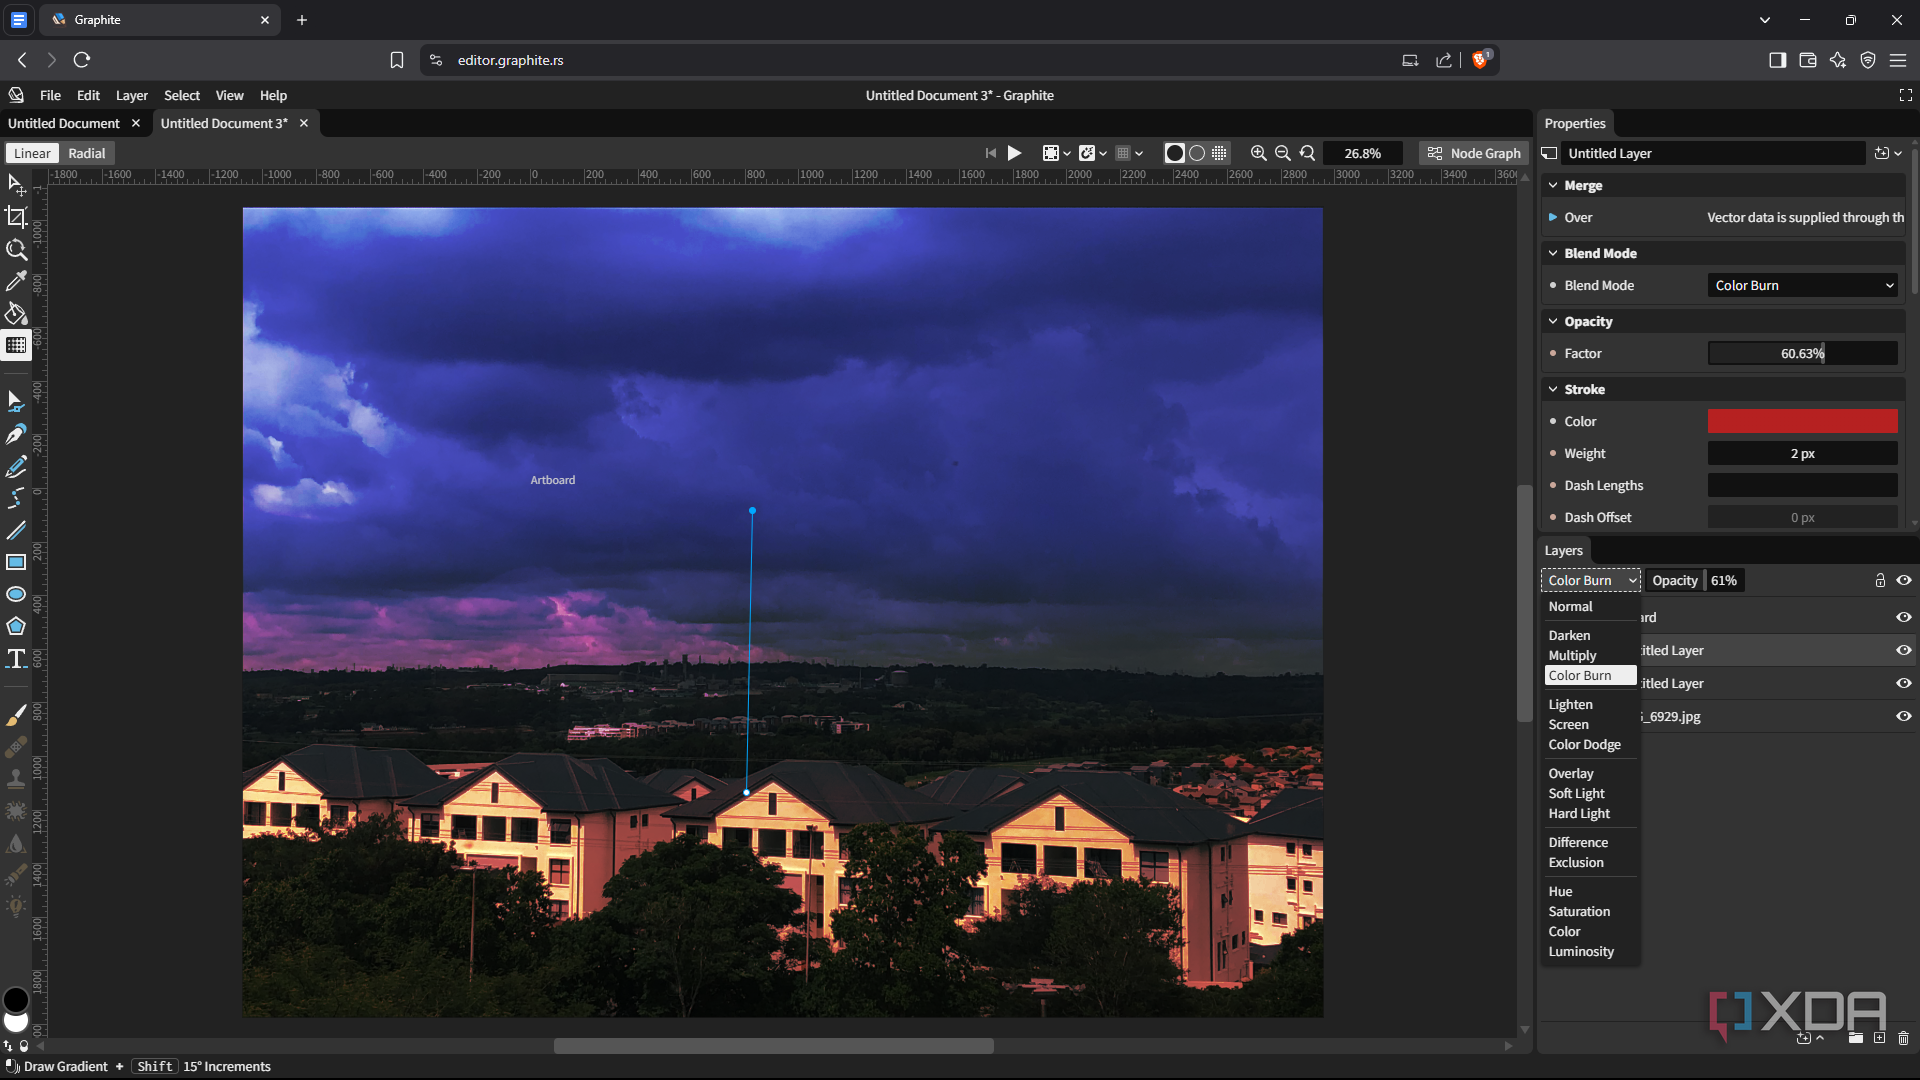The width and height of the screenshot is (1920, 1080).
Task: Toggle the layer lock icon
Action: [1879, 580]
